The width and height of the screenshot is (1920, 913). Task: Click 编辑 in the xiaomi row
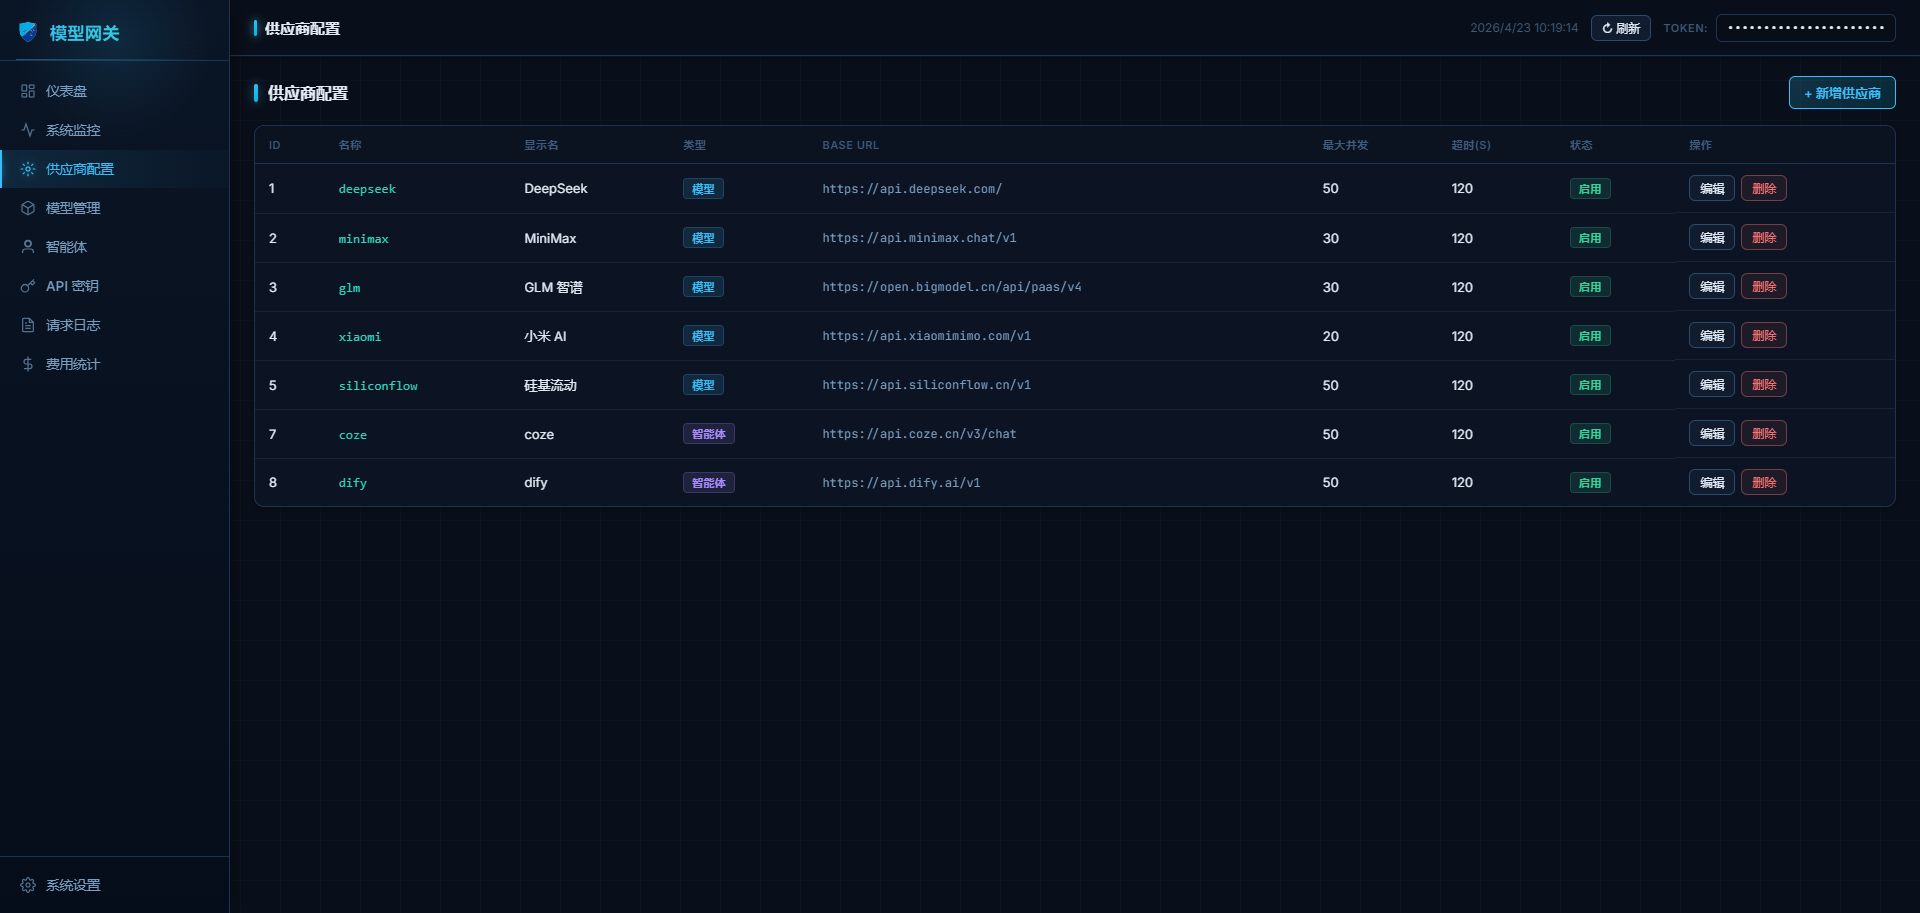coord(1711,336)
